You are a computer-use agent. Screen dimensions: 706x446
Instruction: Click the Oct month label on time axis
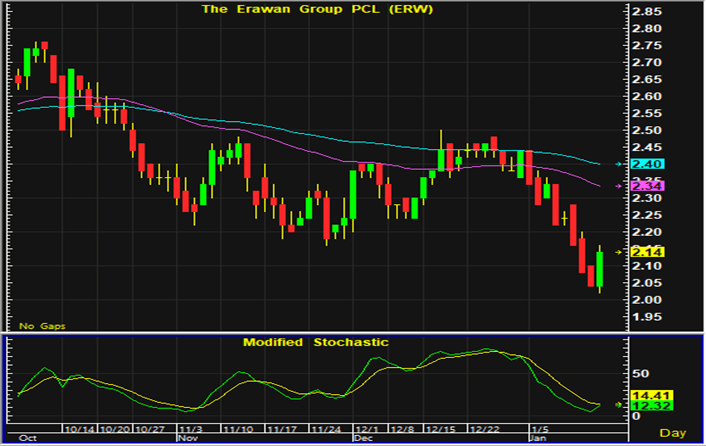(28, 438)
